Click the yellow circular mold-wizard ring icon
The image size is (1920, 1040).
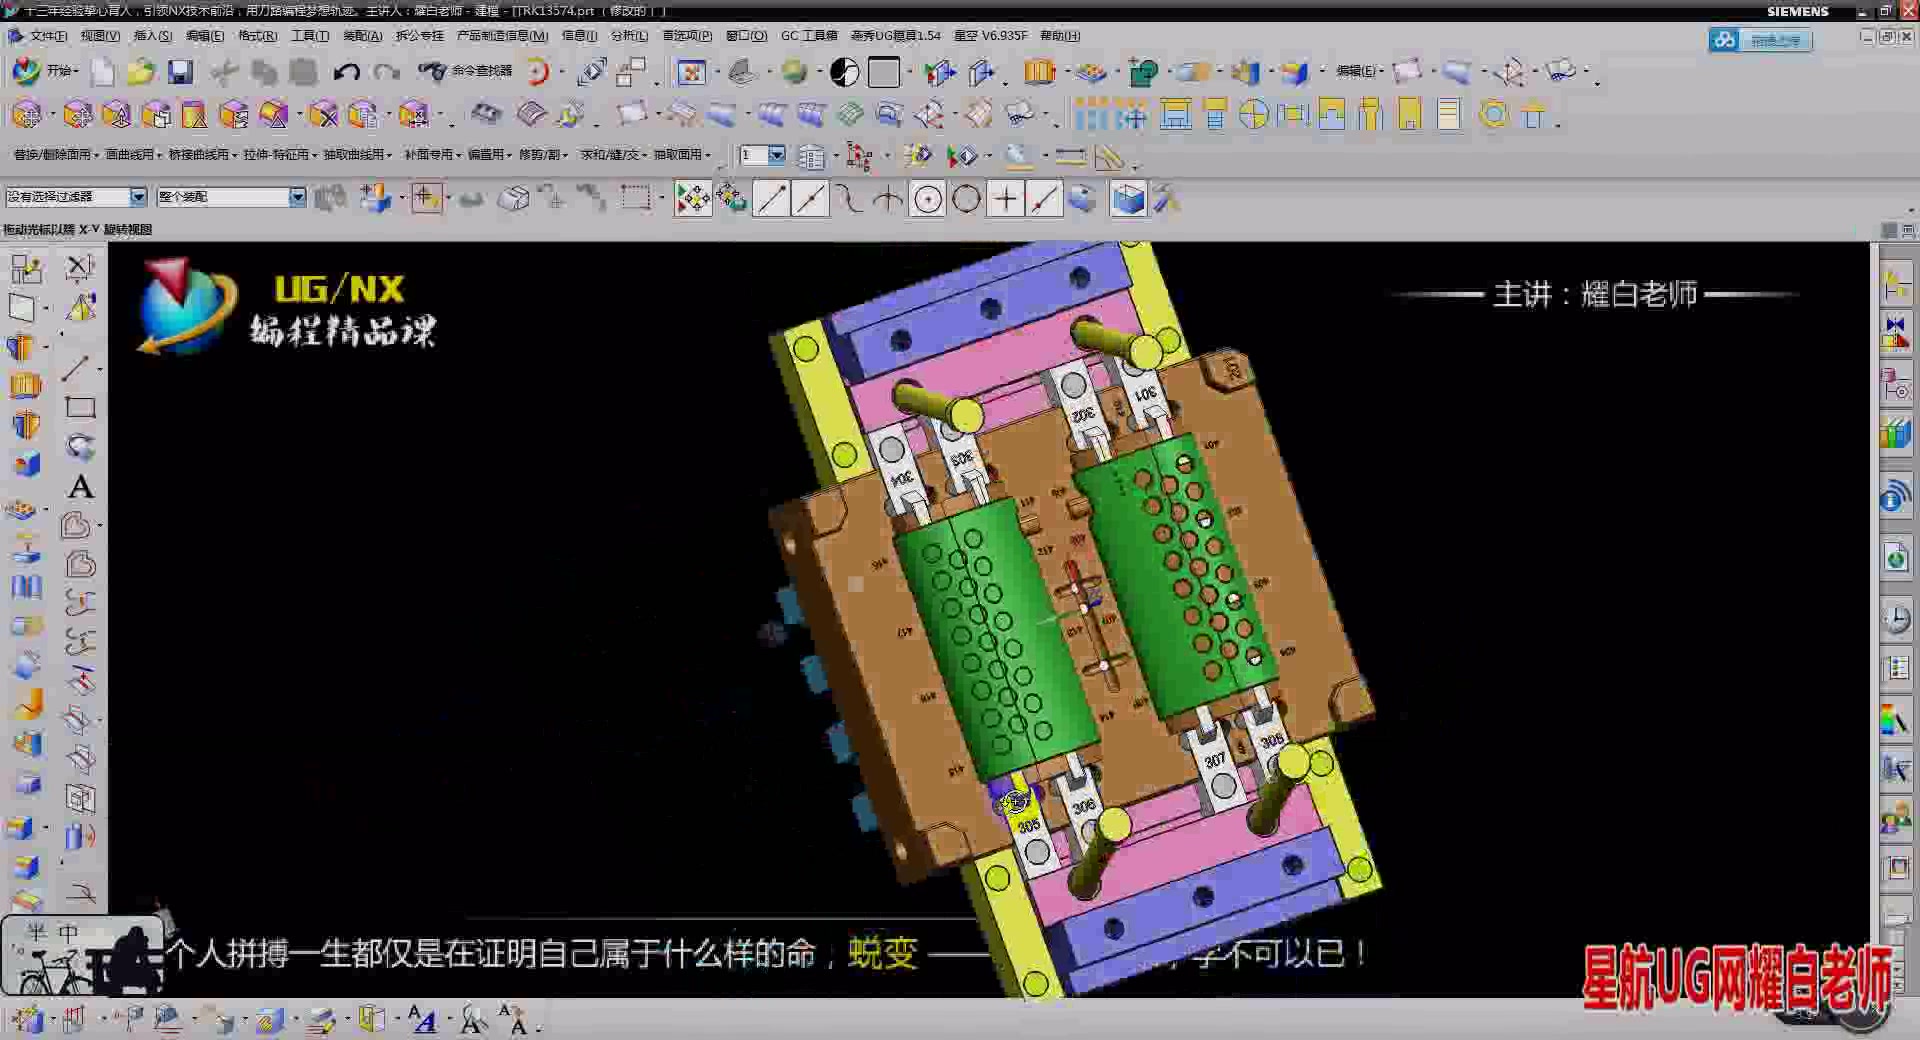click(x=1494, y=114)
